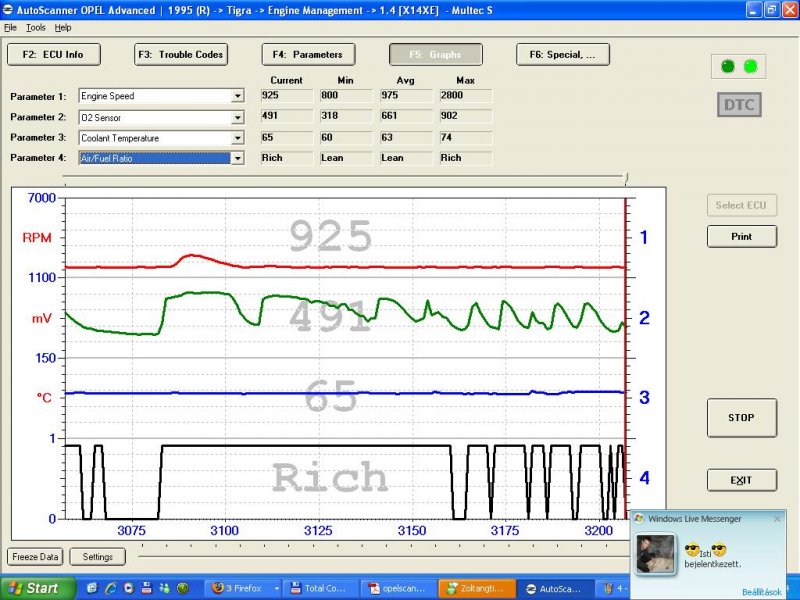Click the Print button
Screen dimensions: 800x600
[742, 237]
